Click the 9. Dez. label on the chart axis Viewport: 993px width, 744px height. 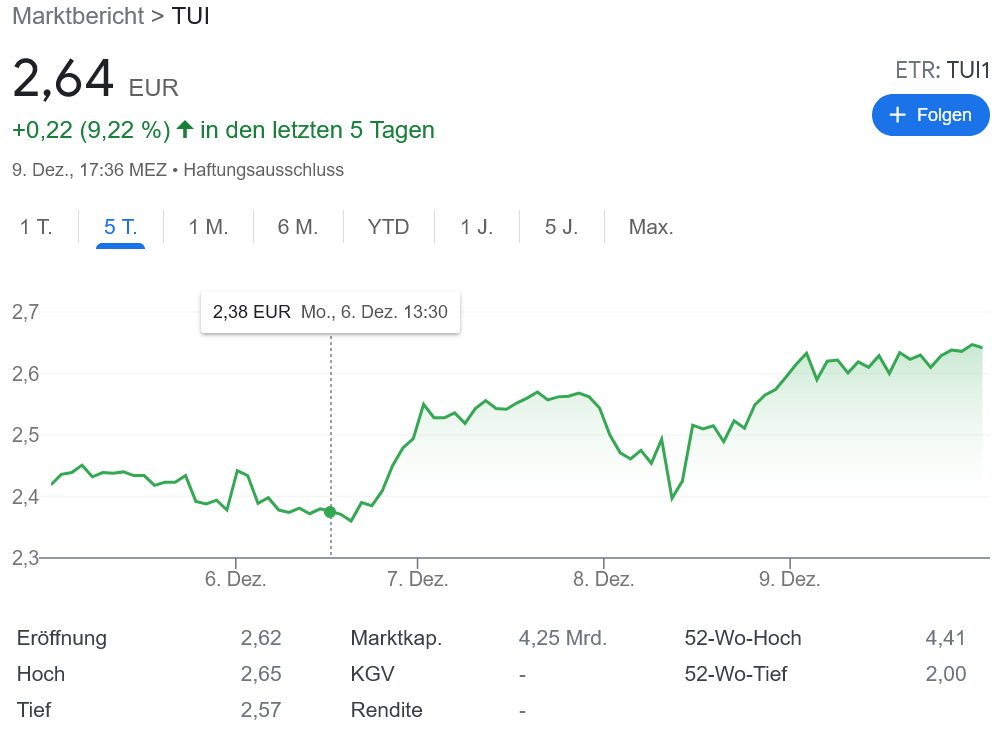pos(791,578)
